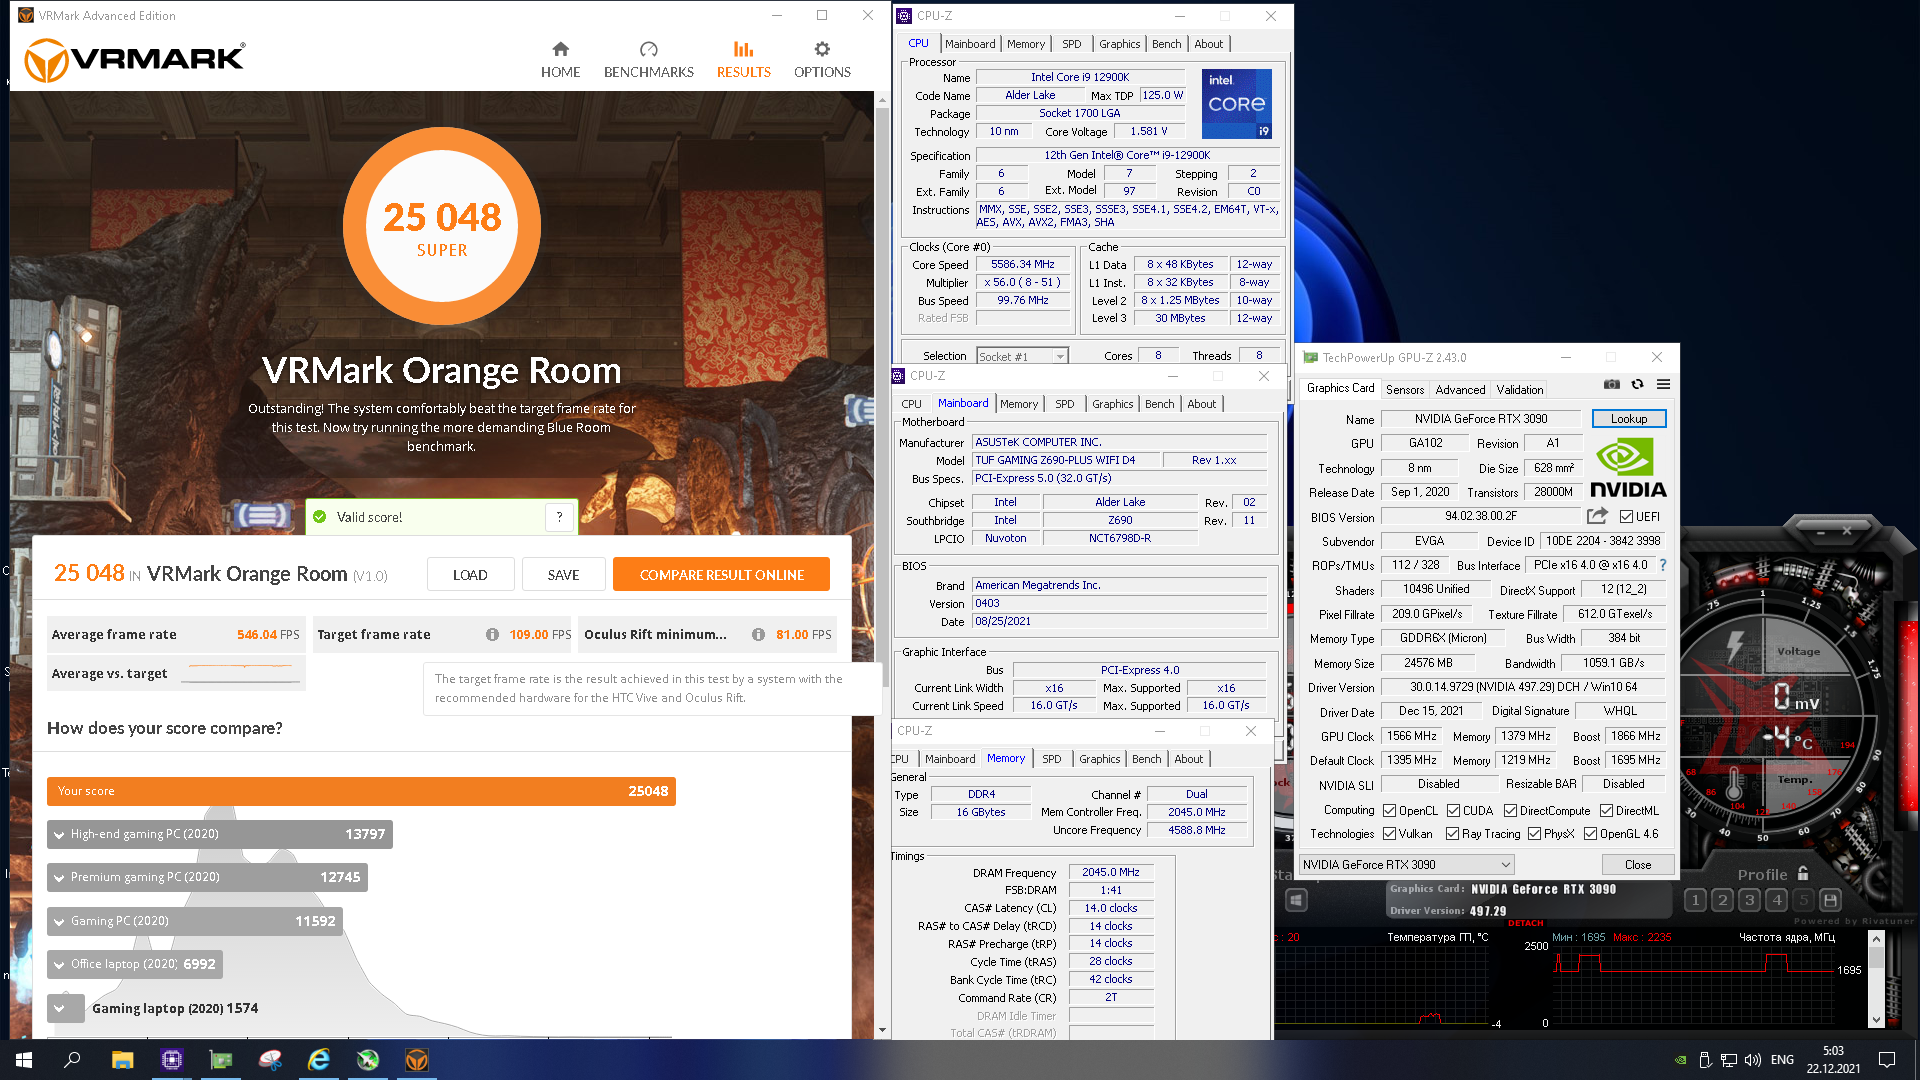Click the GPU-Z refresh icon
The width and height of the screenshot is (1920, 1080).
tap(1637, 384)
